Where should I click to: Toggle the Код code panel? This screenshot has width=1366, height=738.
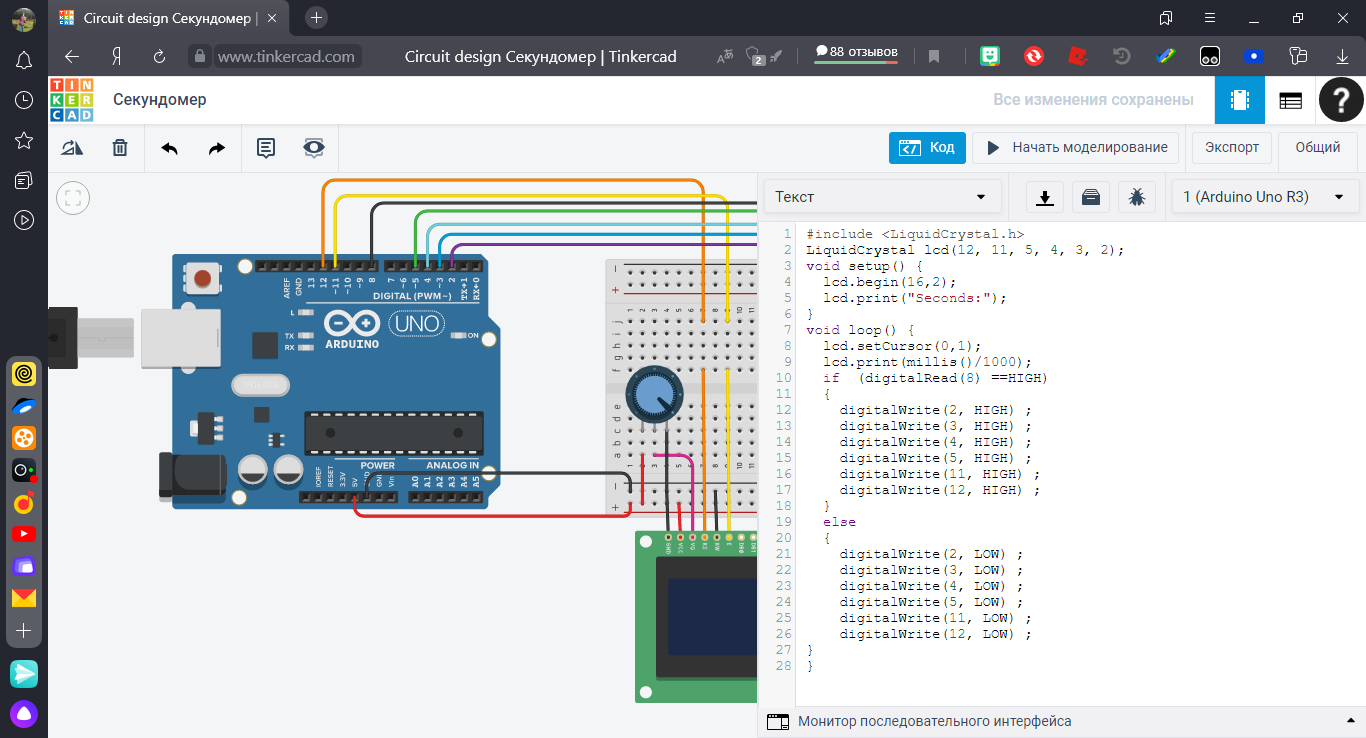tap(927, 147)
